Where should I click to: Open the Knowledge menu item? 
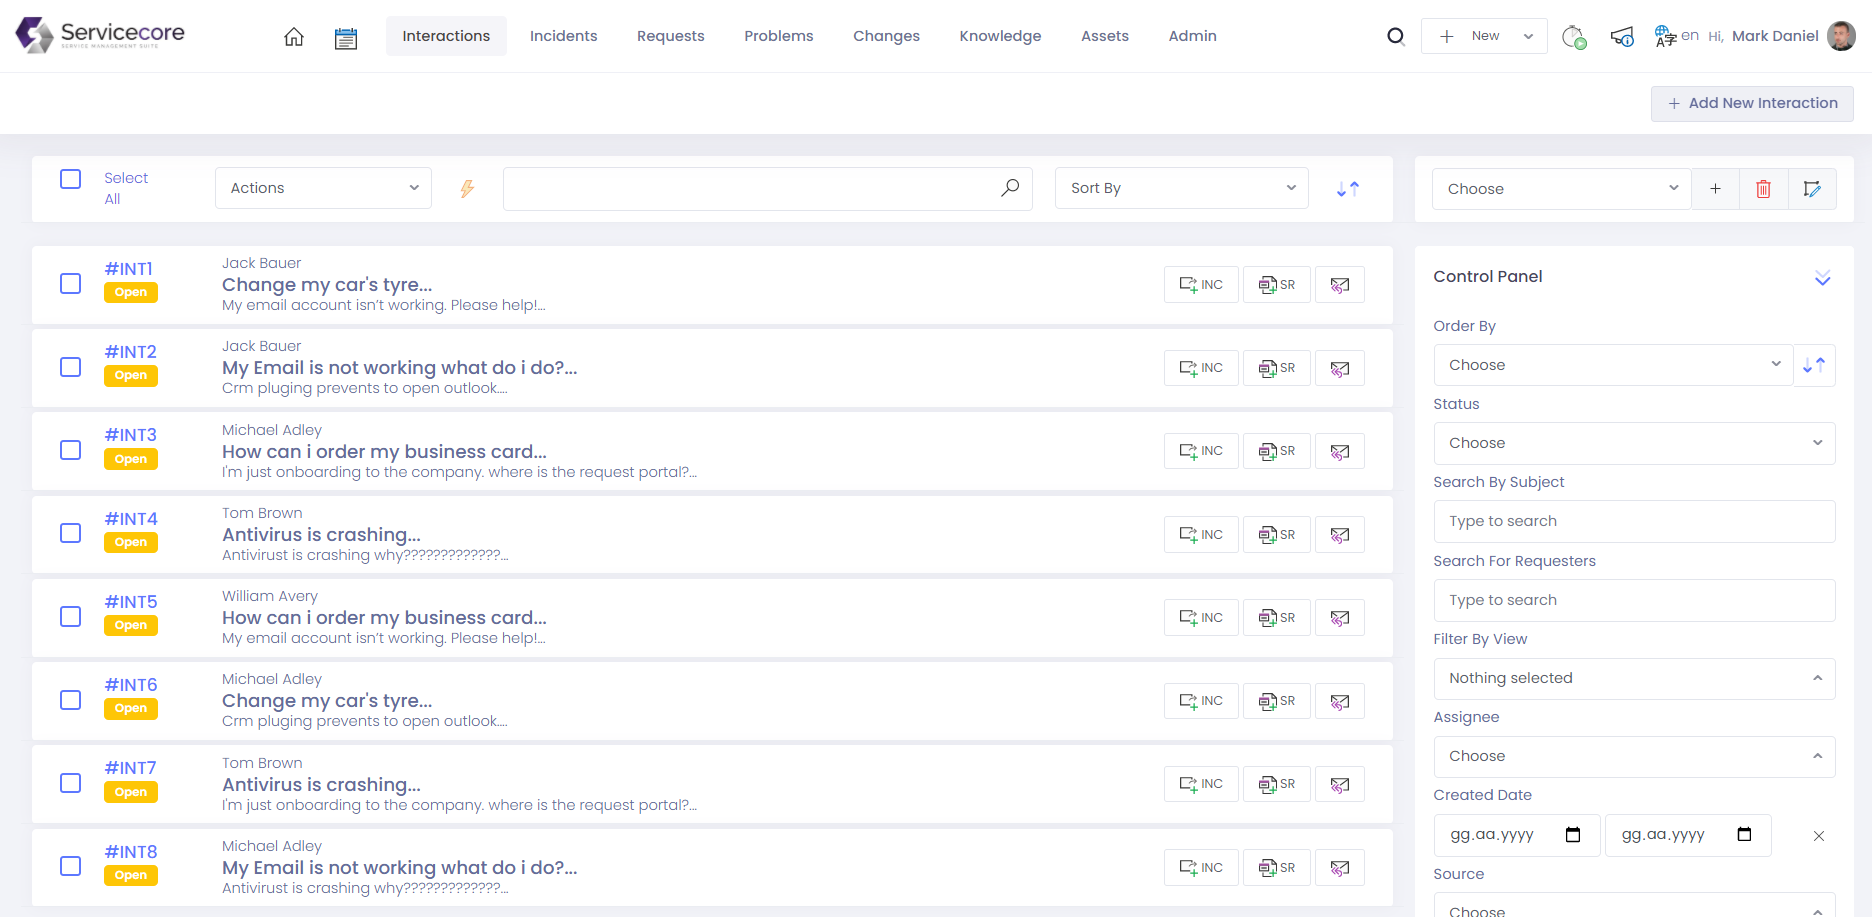[x=1000, y=36]
